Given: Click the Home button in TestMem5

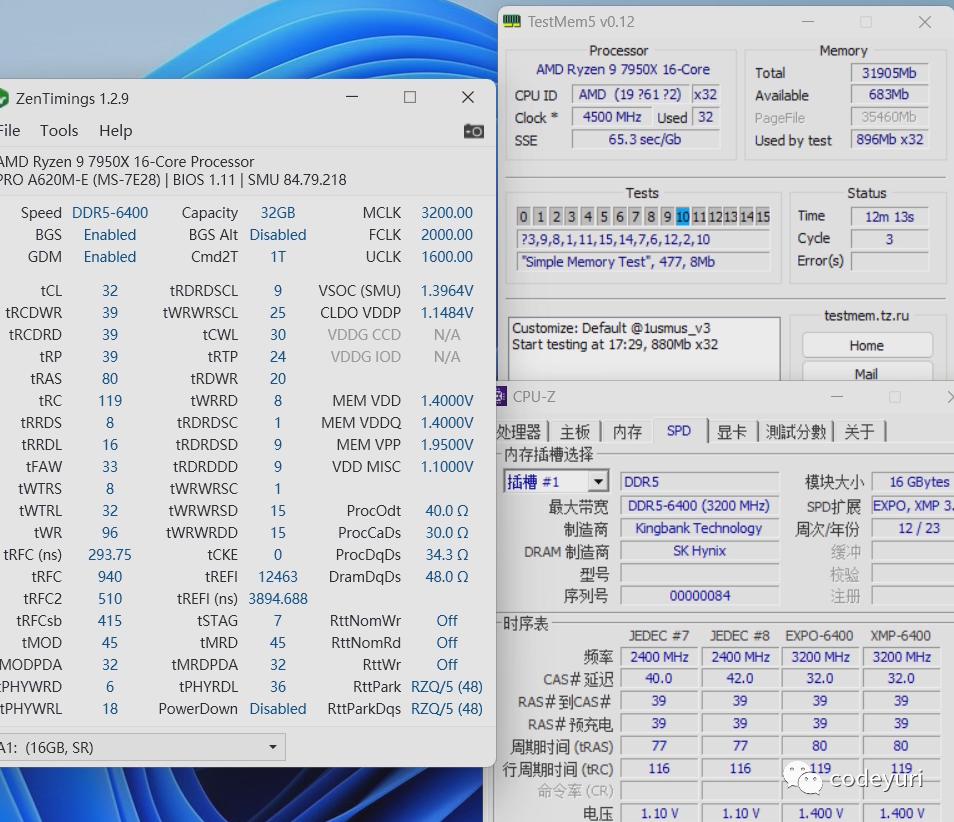Looking at the screenshot, I should (x=867, y=346).
